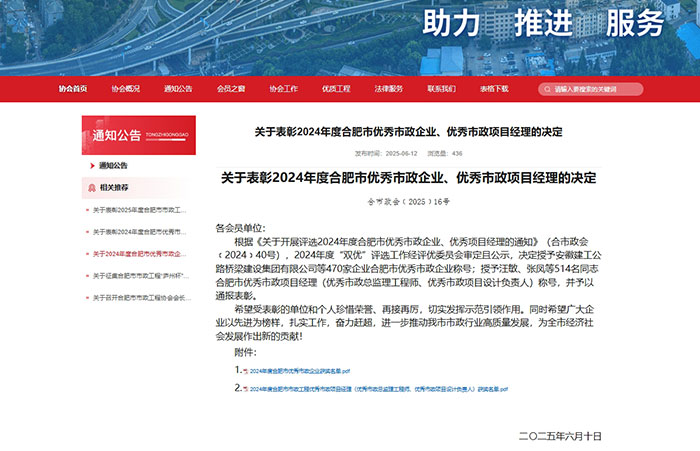
Task: Open the 联系我们 navigation item
Action: click(442, 89)
